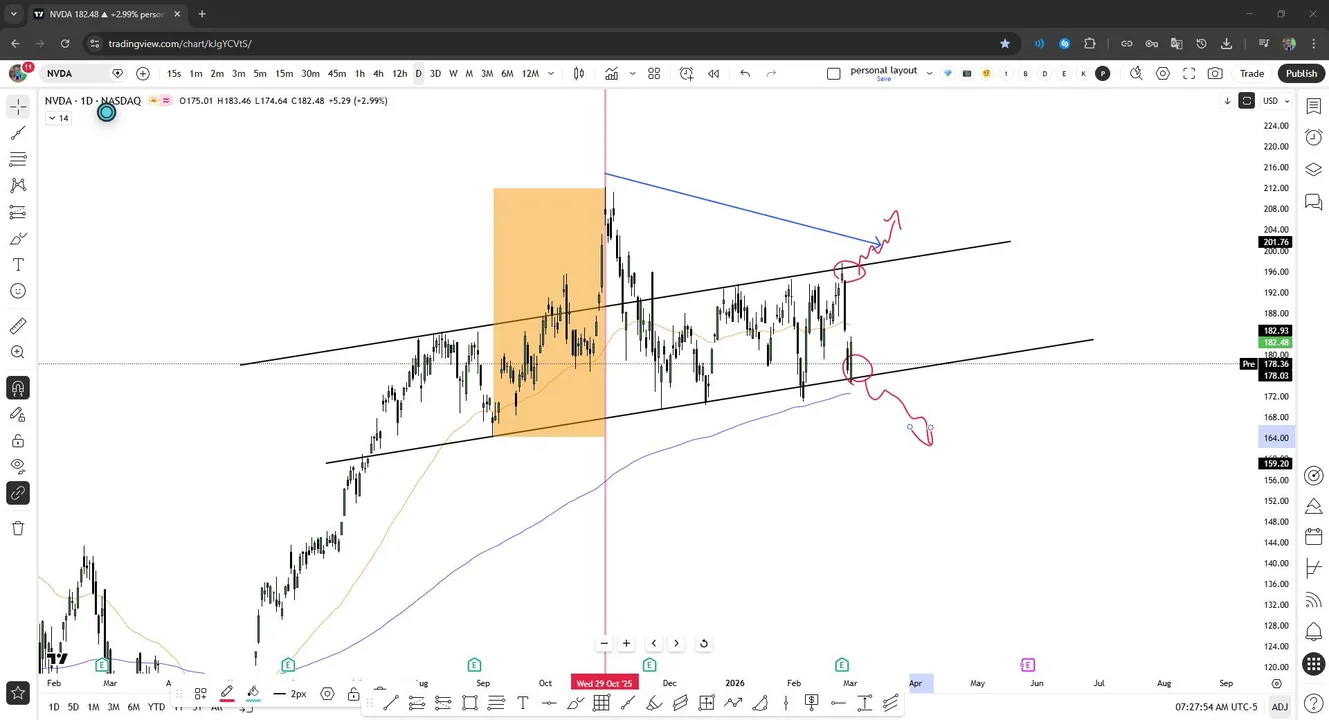The image size is (1329, 720).
Task: Open the alerts clock panel
Action: 1314,137
